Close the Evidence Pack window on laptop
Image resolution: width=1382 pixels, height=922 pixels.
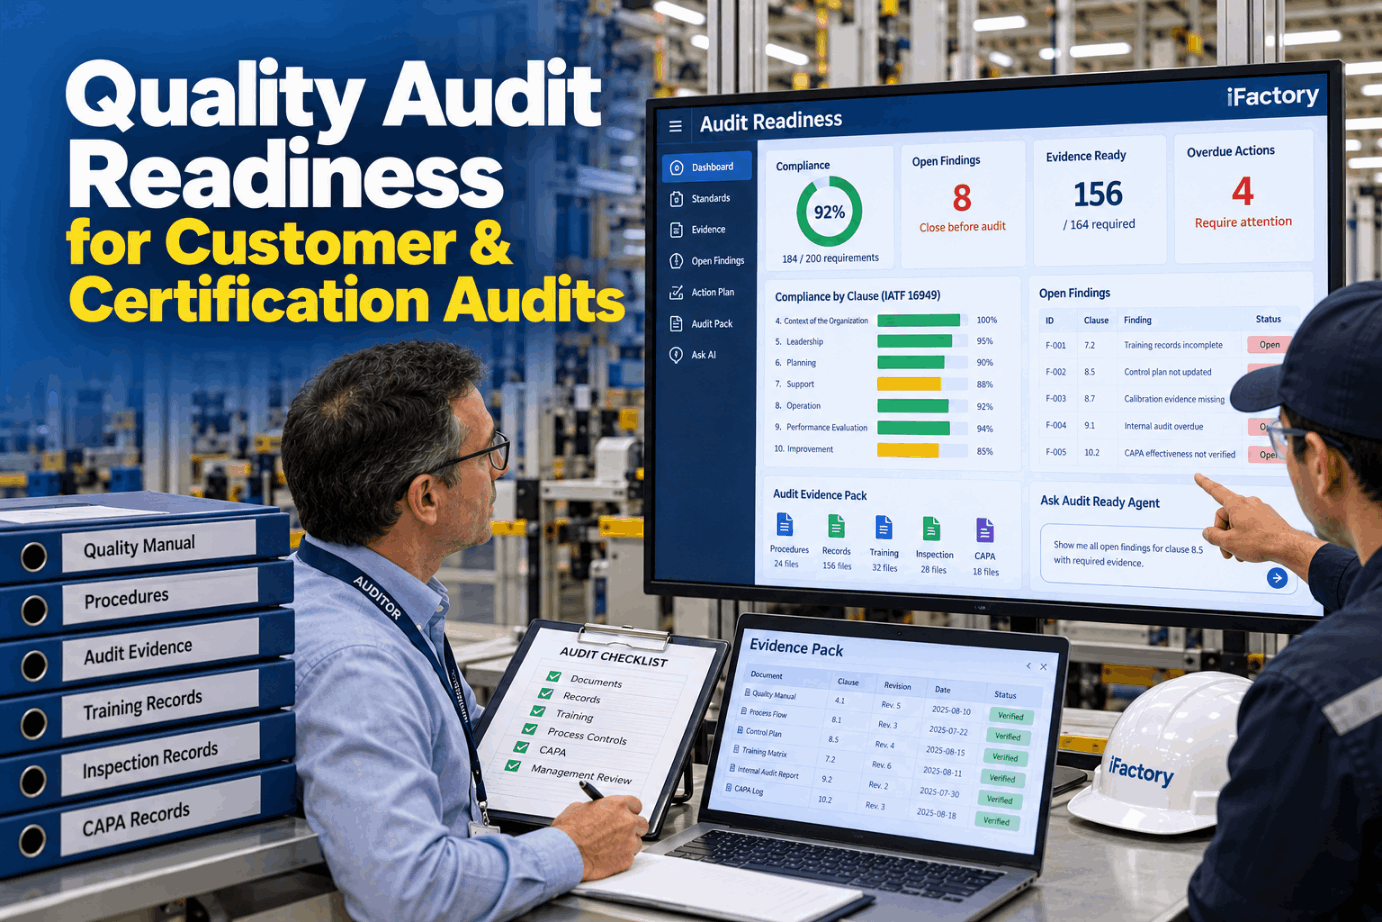pyautogui.click(x=1044, y=667)
